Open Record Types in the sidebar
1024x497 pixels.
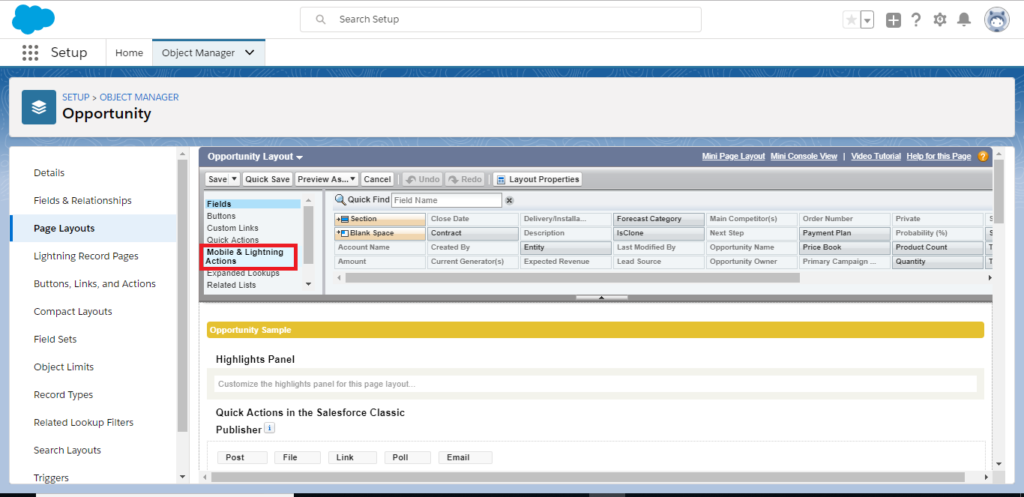pyautogui.click(x=63, y=395)
